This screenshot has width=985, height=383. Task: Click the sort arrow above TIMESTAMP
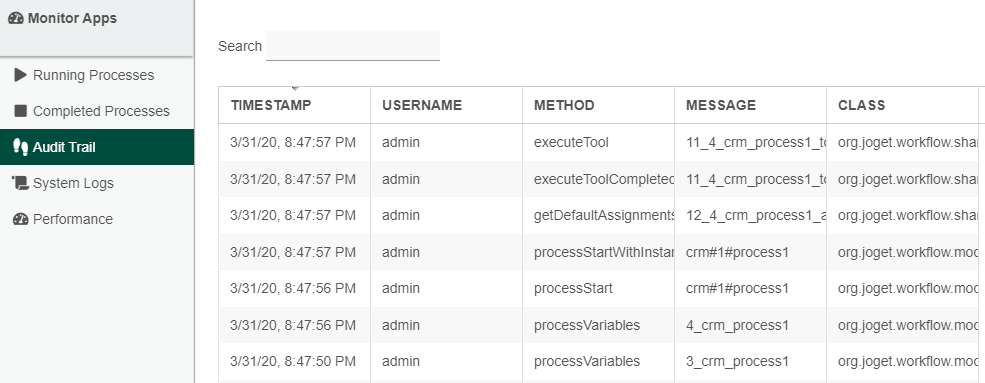295,89
